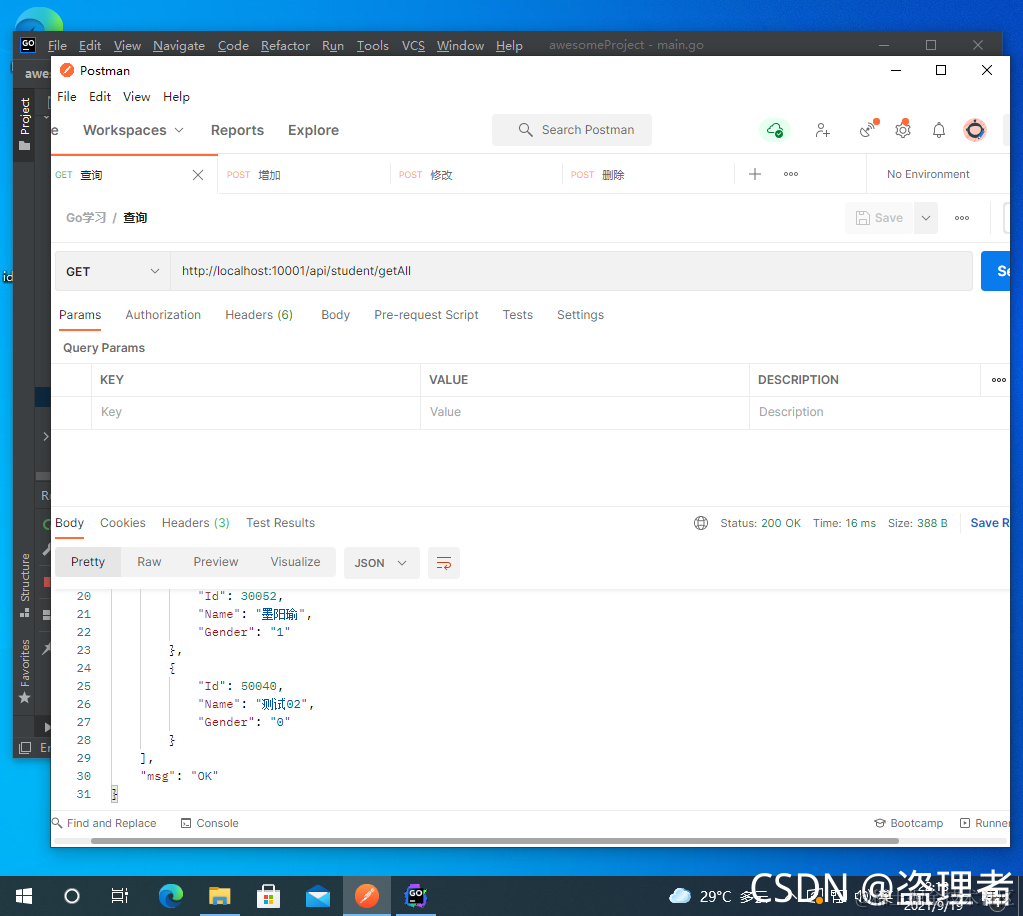Open the Tests tab
Viewport: 1023px width, 916px height.
[517, 315]
